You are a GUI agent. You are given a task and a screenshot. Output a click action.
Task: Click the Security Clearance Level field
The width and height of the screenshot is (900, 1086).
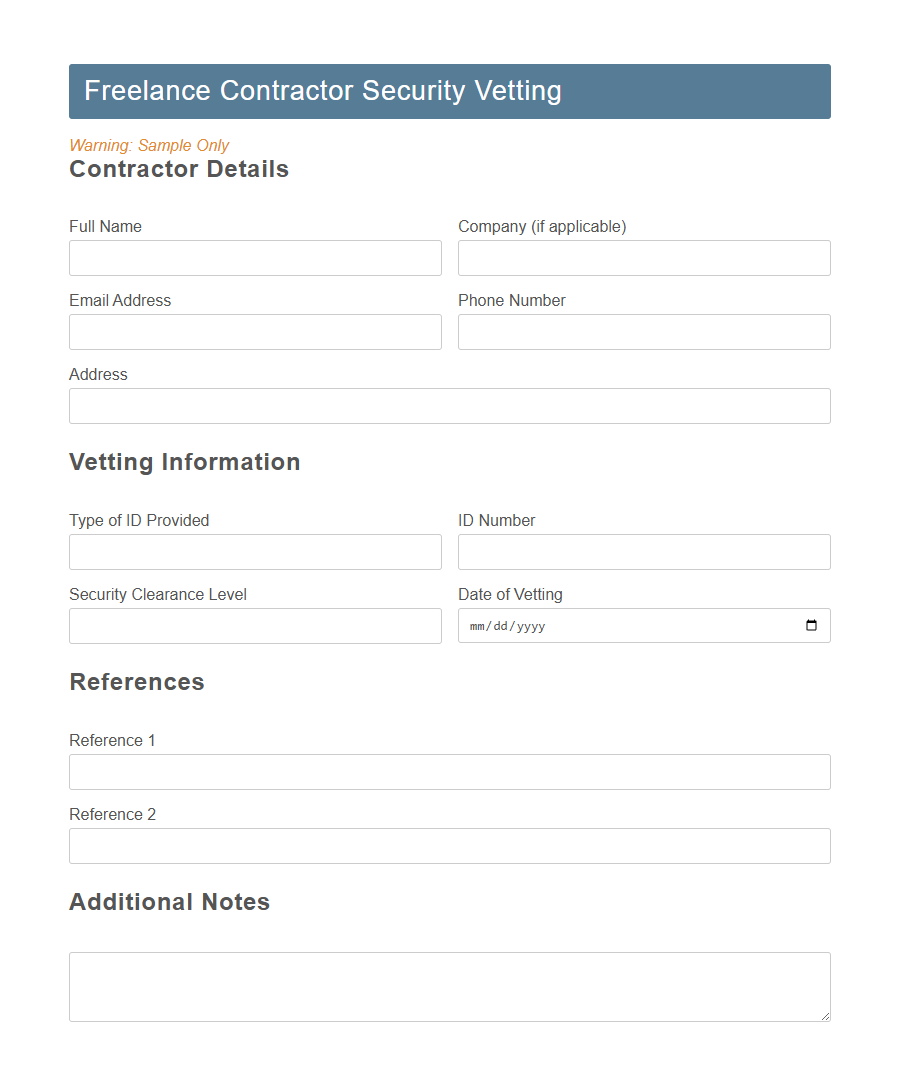pos(255,626)
